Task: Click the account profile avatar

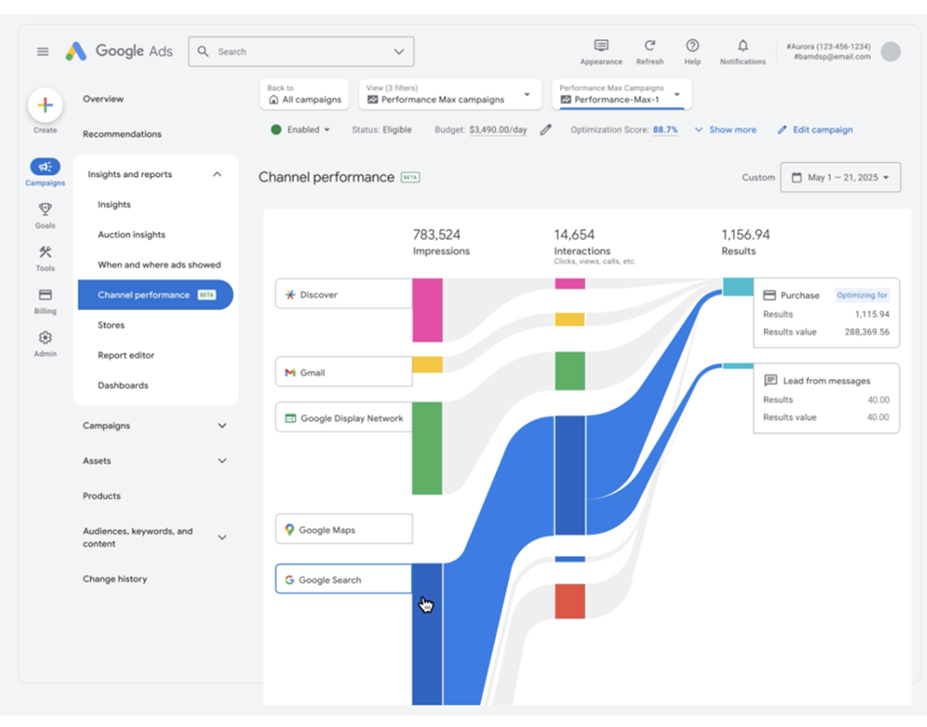Action: 890,51
